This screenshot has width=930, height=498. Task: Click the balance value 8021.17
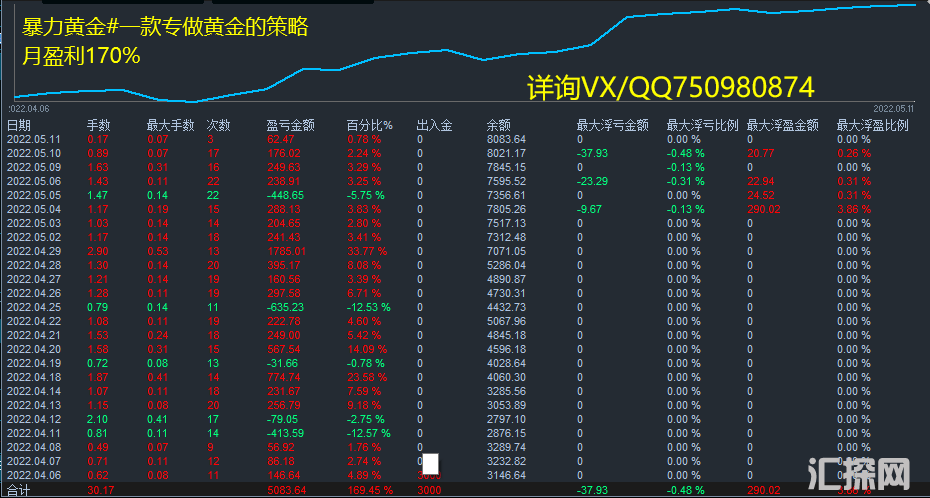506,154
